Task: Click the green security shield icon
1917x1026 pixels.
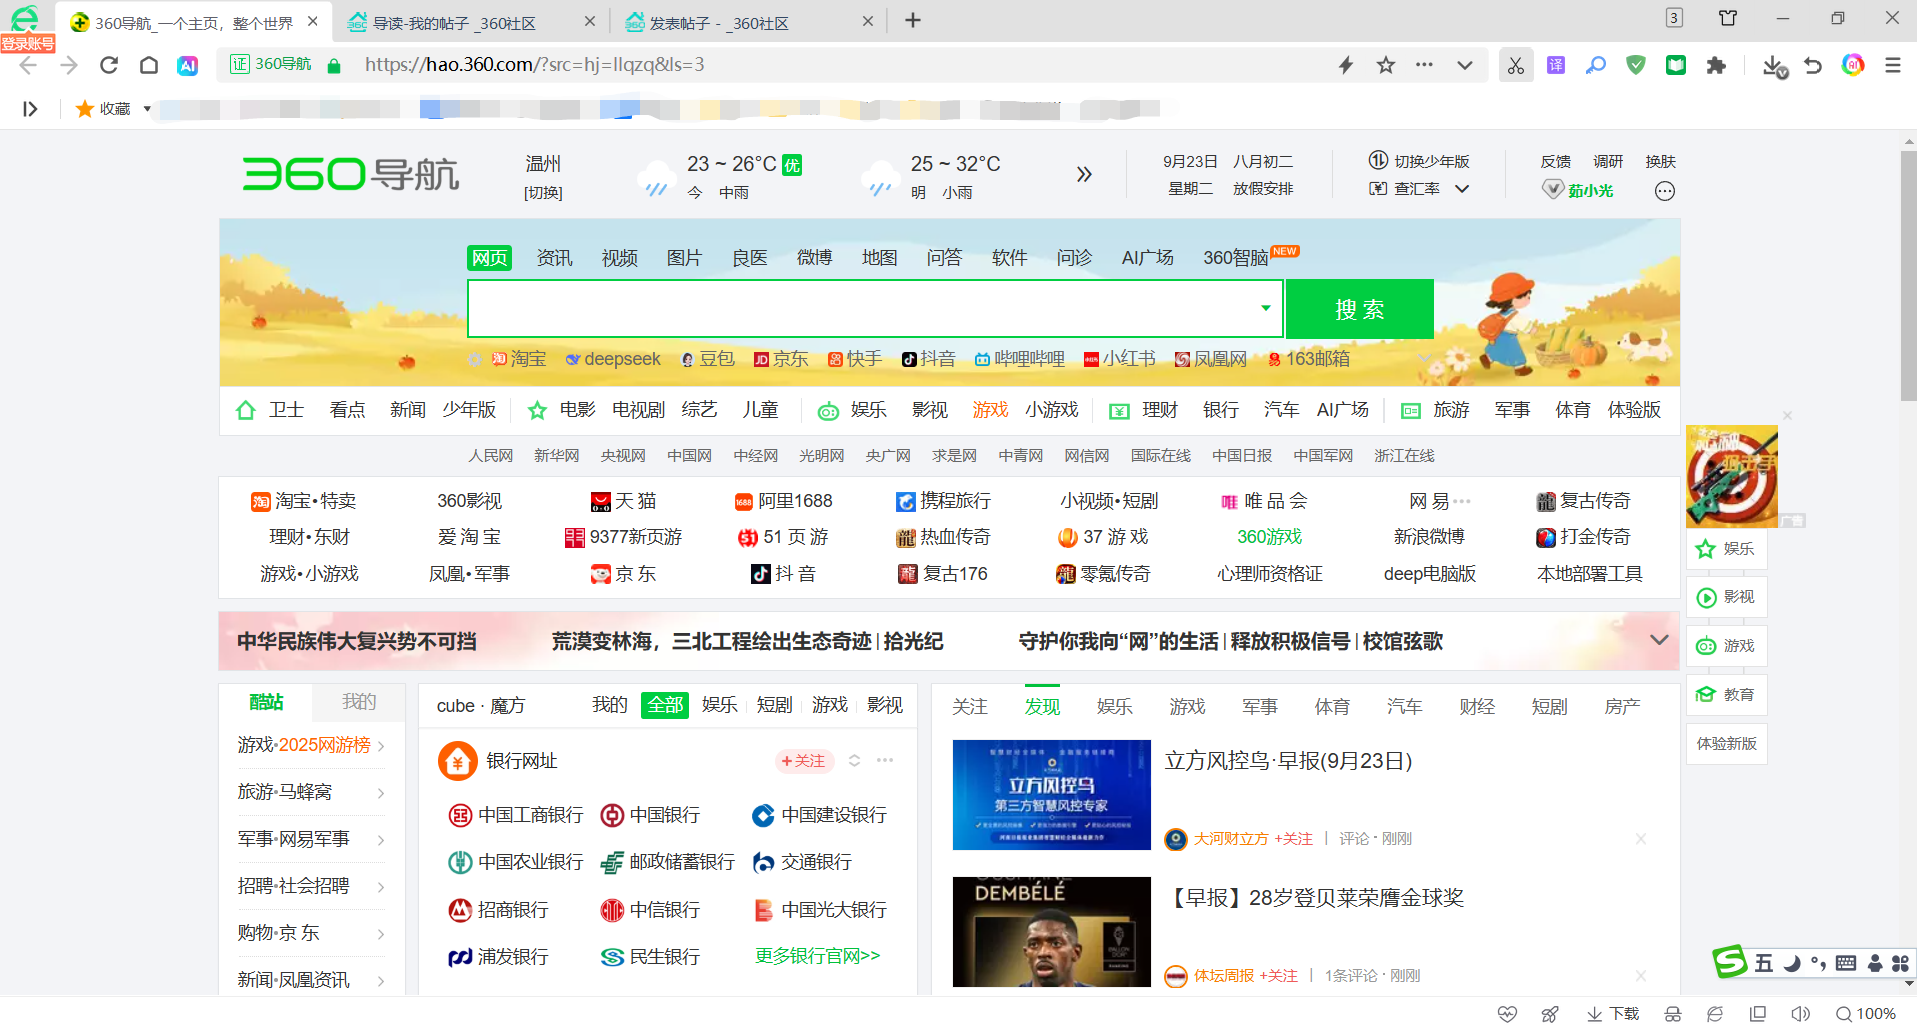Action: [x=1636, y=65]
